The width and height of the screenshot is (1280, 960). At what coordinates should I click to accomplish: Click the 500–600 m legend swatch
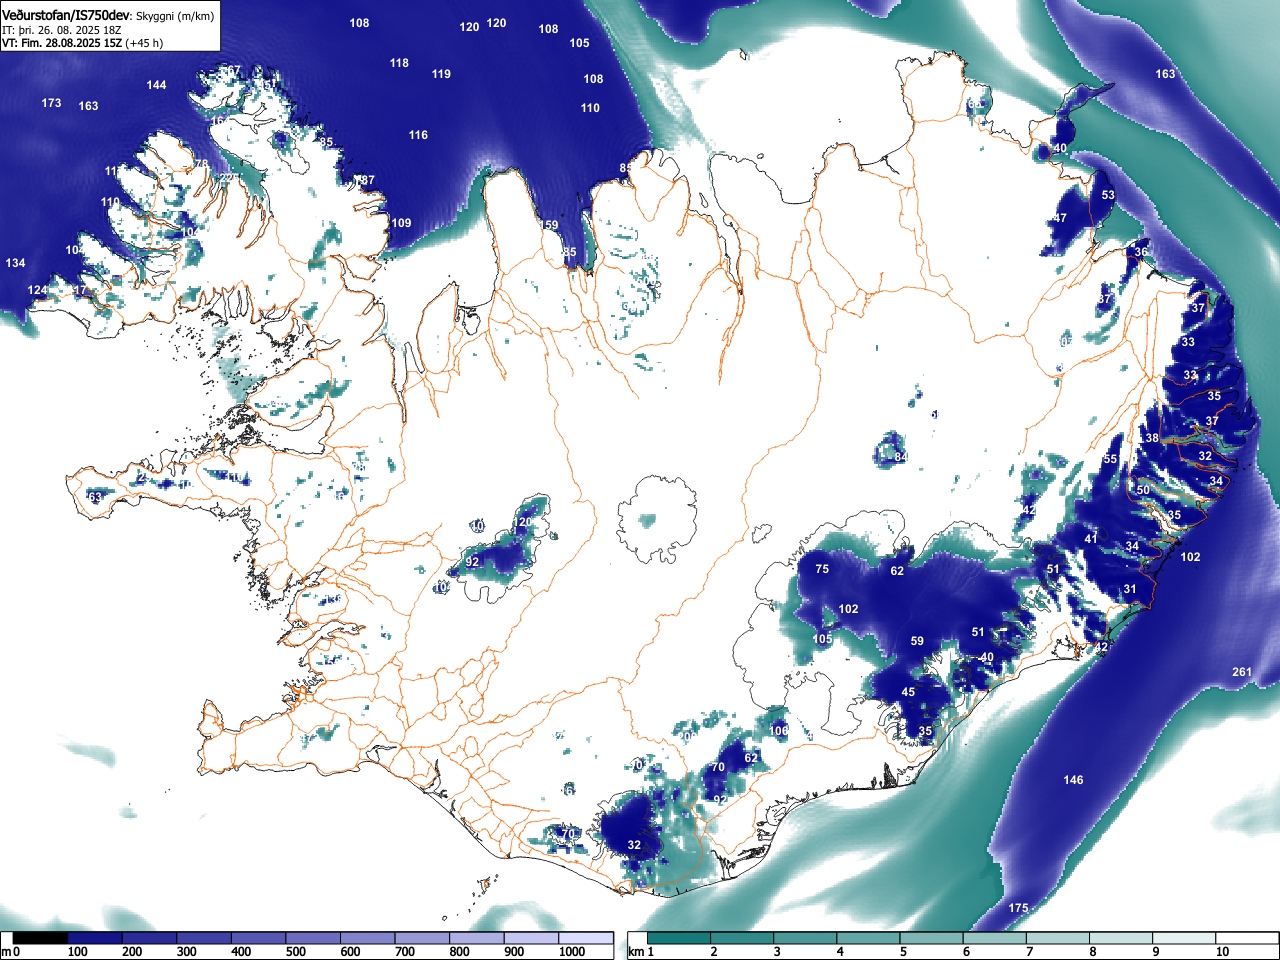click(313, 938)
